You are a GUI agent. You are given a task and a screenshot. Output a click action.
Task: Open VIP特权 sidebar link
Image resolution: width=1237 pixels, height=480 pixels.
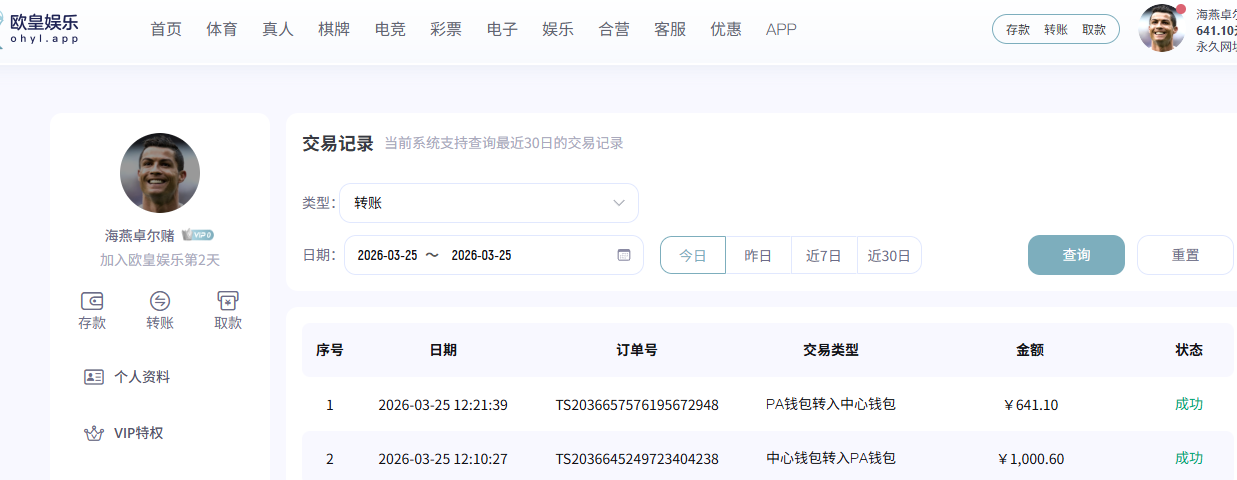pos(138,433)
